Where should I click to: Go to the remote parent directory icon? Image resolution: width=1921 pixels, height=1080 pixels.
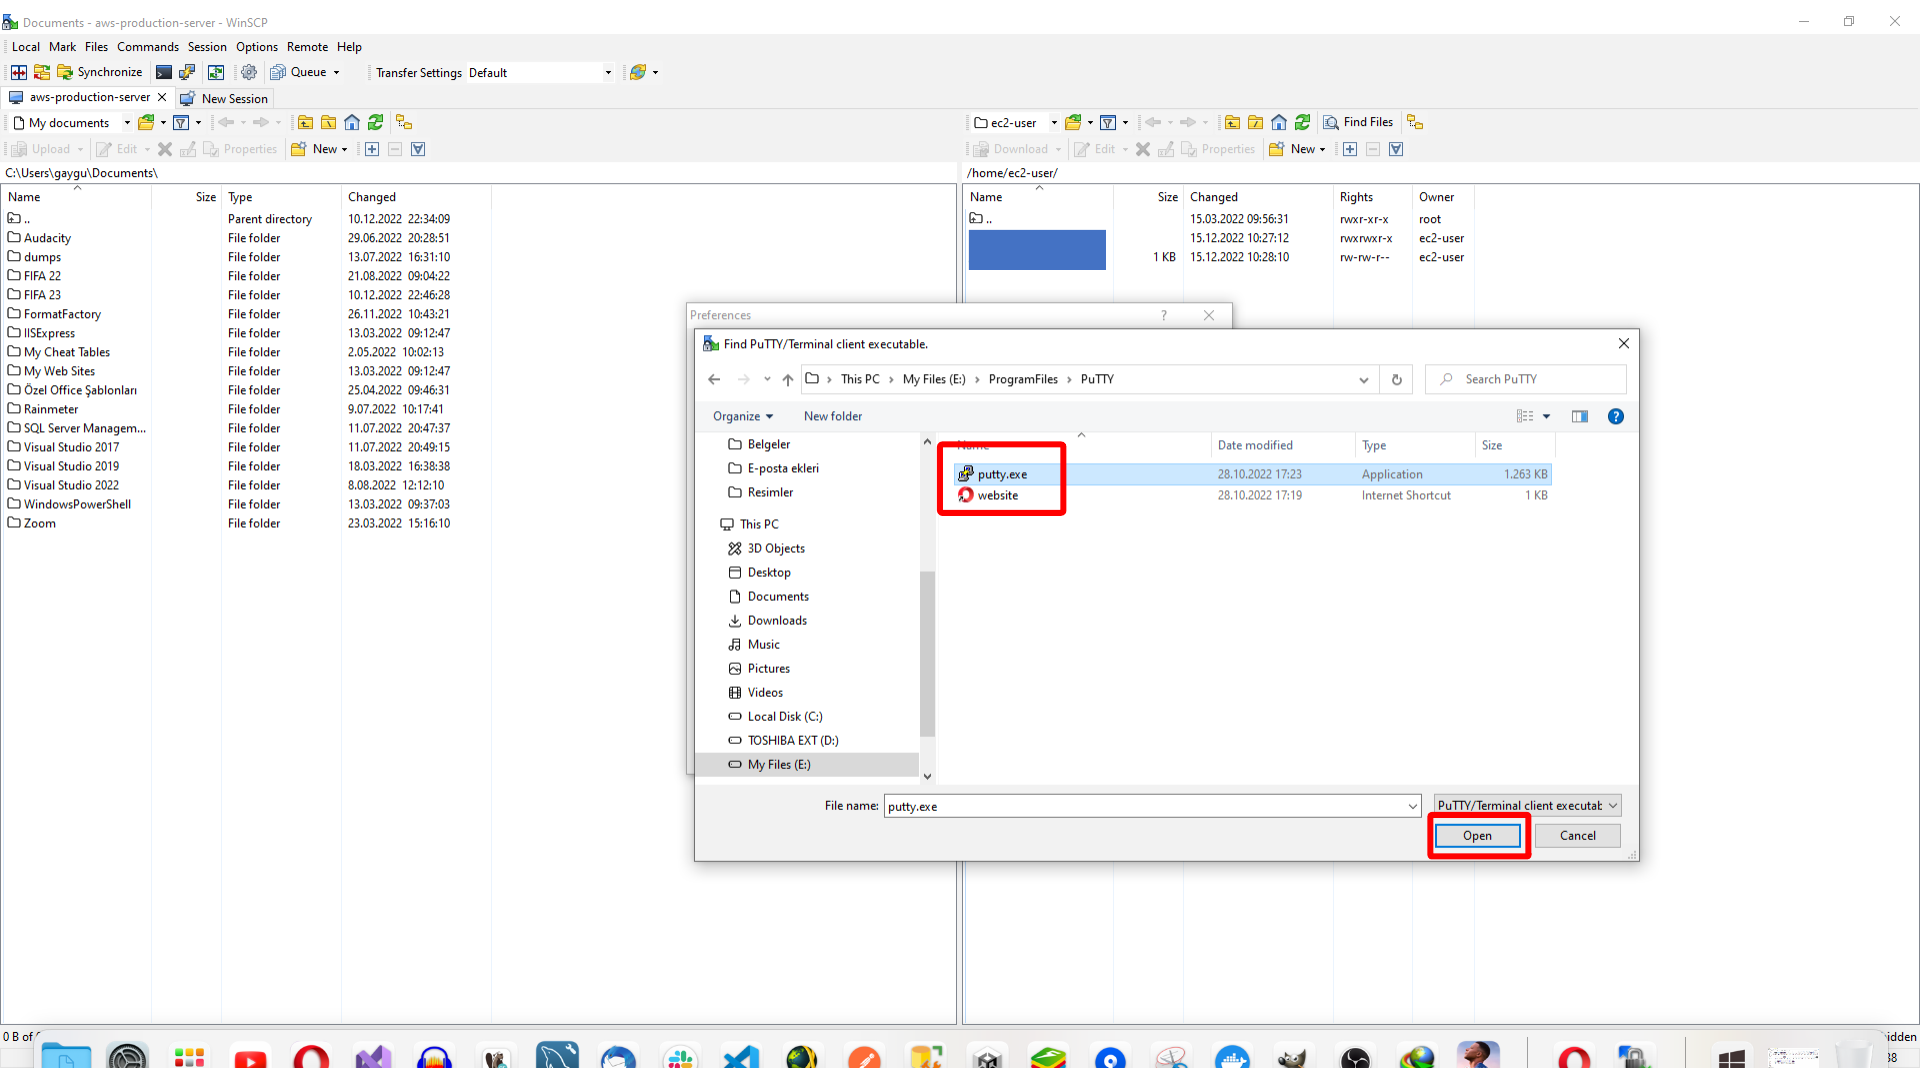tap(1232, 122)
